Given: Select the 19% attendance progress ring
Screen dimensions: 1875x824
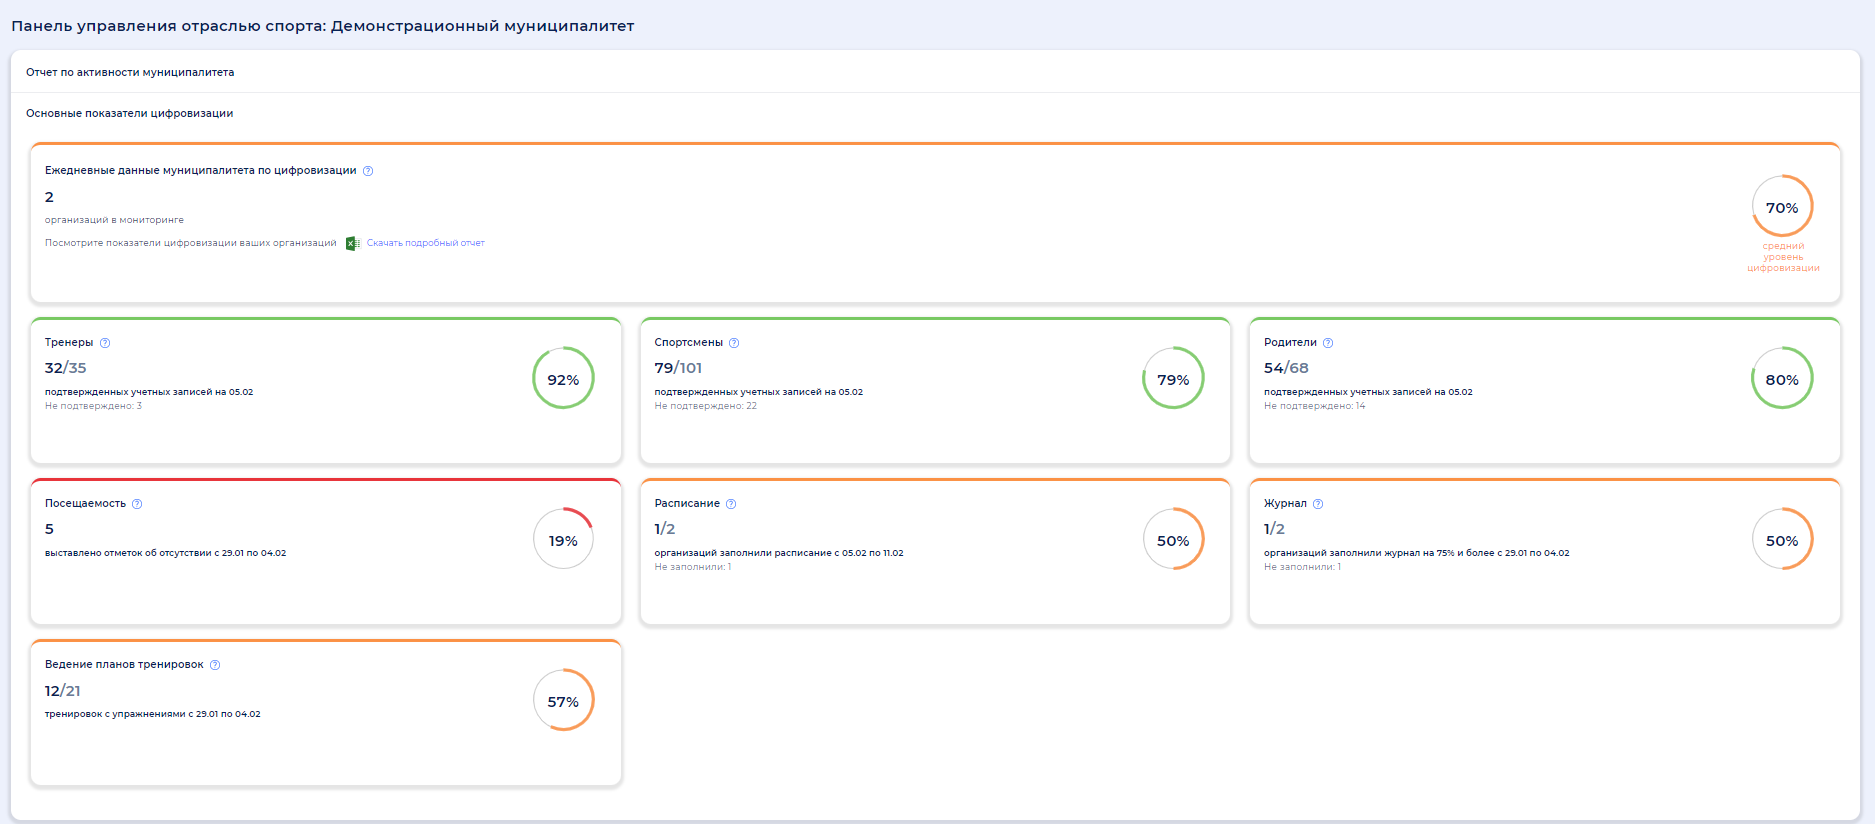Looking at the screenshot, I should [563, 540].
